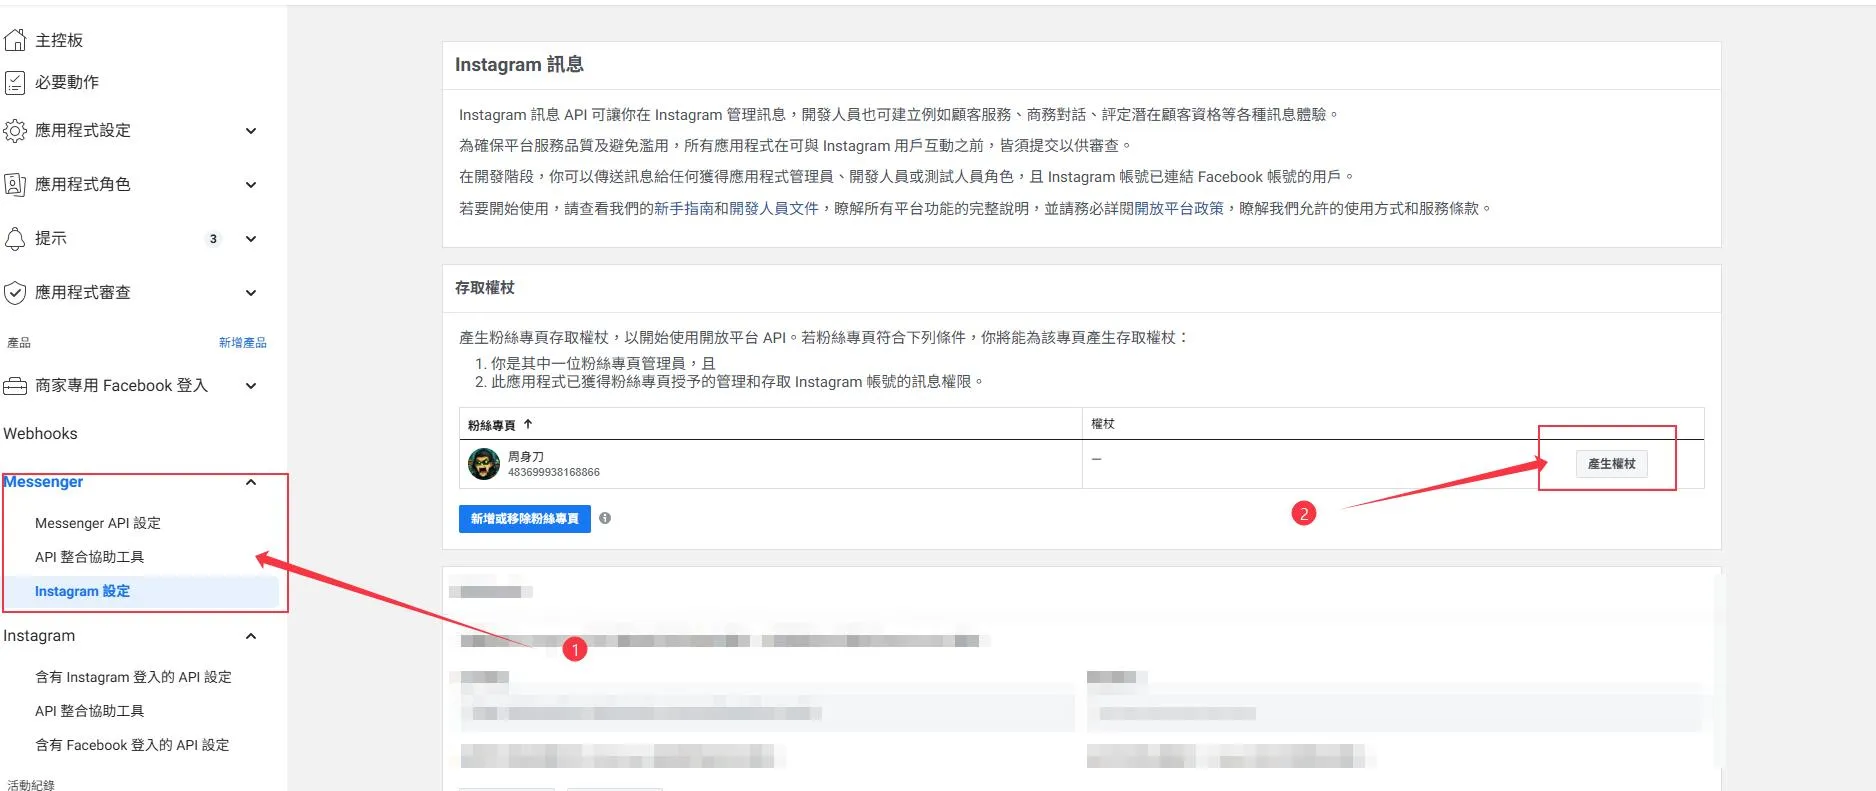Viewport: 1876px width, 791px height.
Task: Click the 應用程式設定 gear icon
Action: tap(15, 131)
